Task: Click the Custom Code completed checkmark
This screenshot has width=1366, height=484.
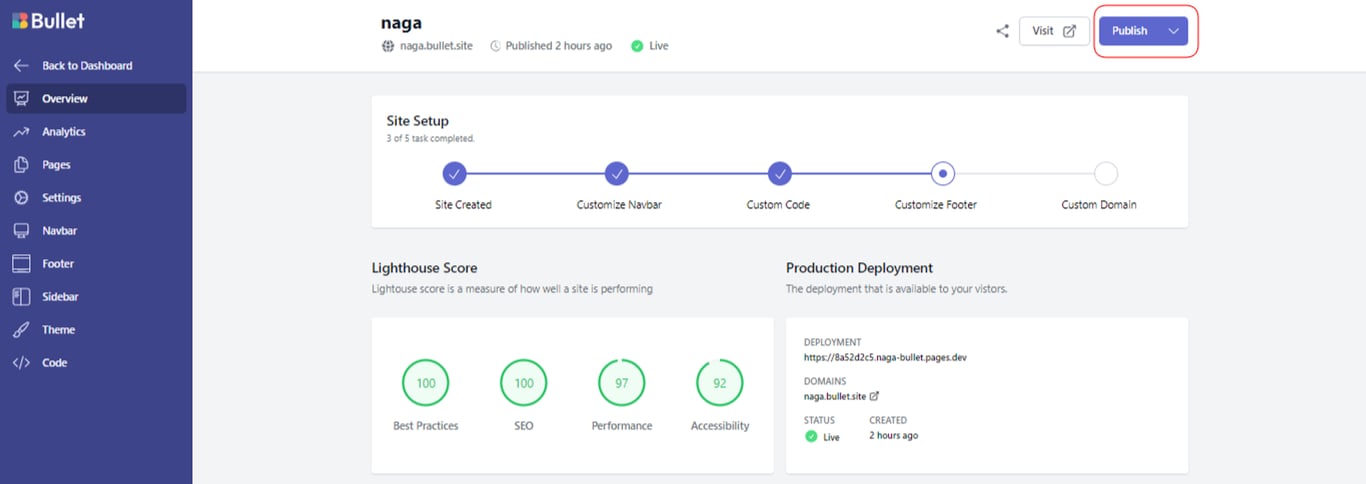Action: point(780,174)
